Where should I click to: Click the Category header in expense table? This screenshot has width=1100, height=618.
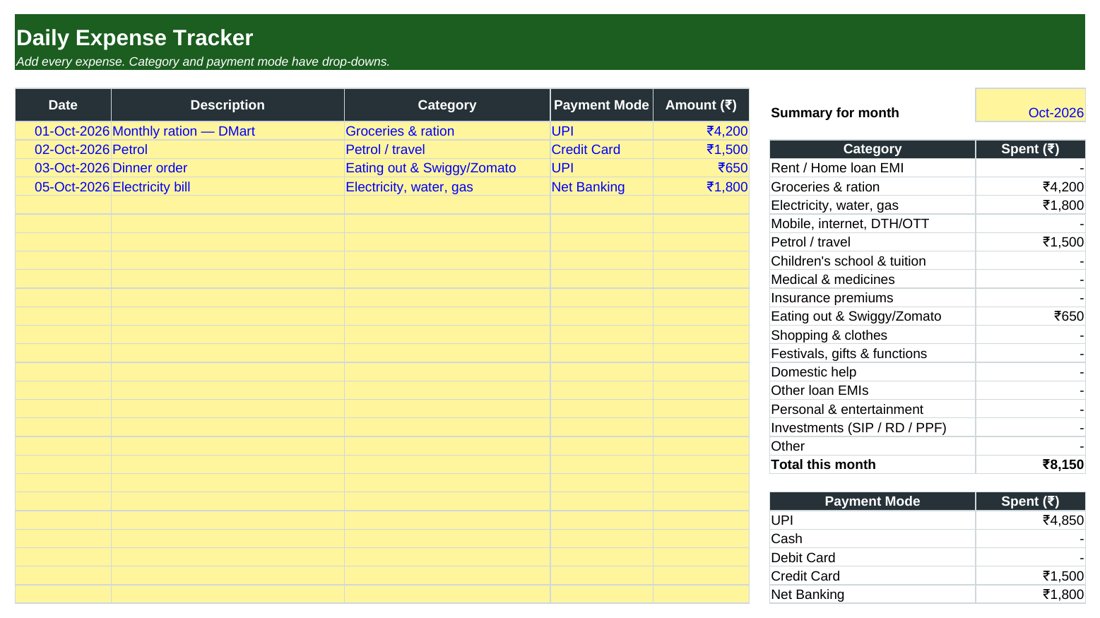click(x=447, y=105)
